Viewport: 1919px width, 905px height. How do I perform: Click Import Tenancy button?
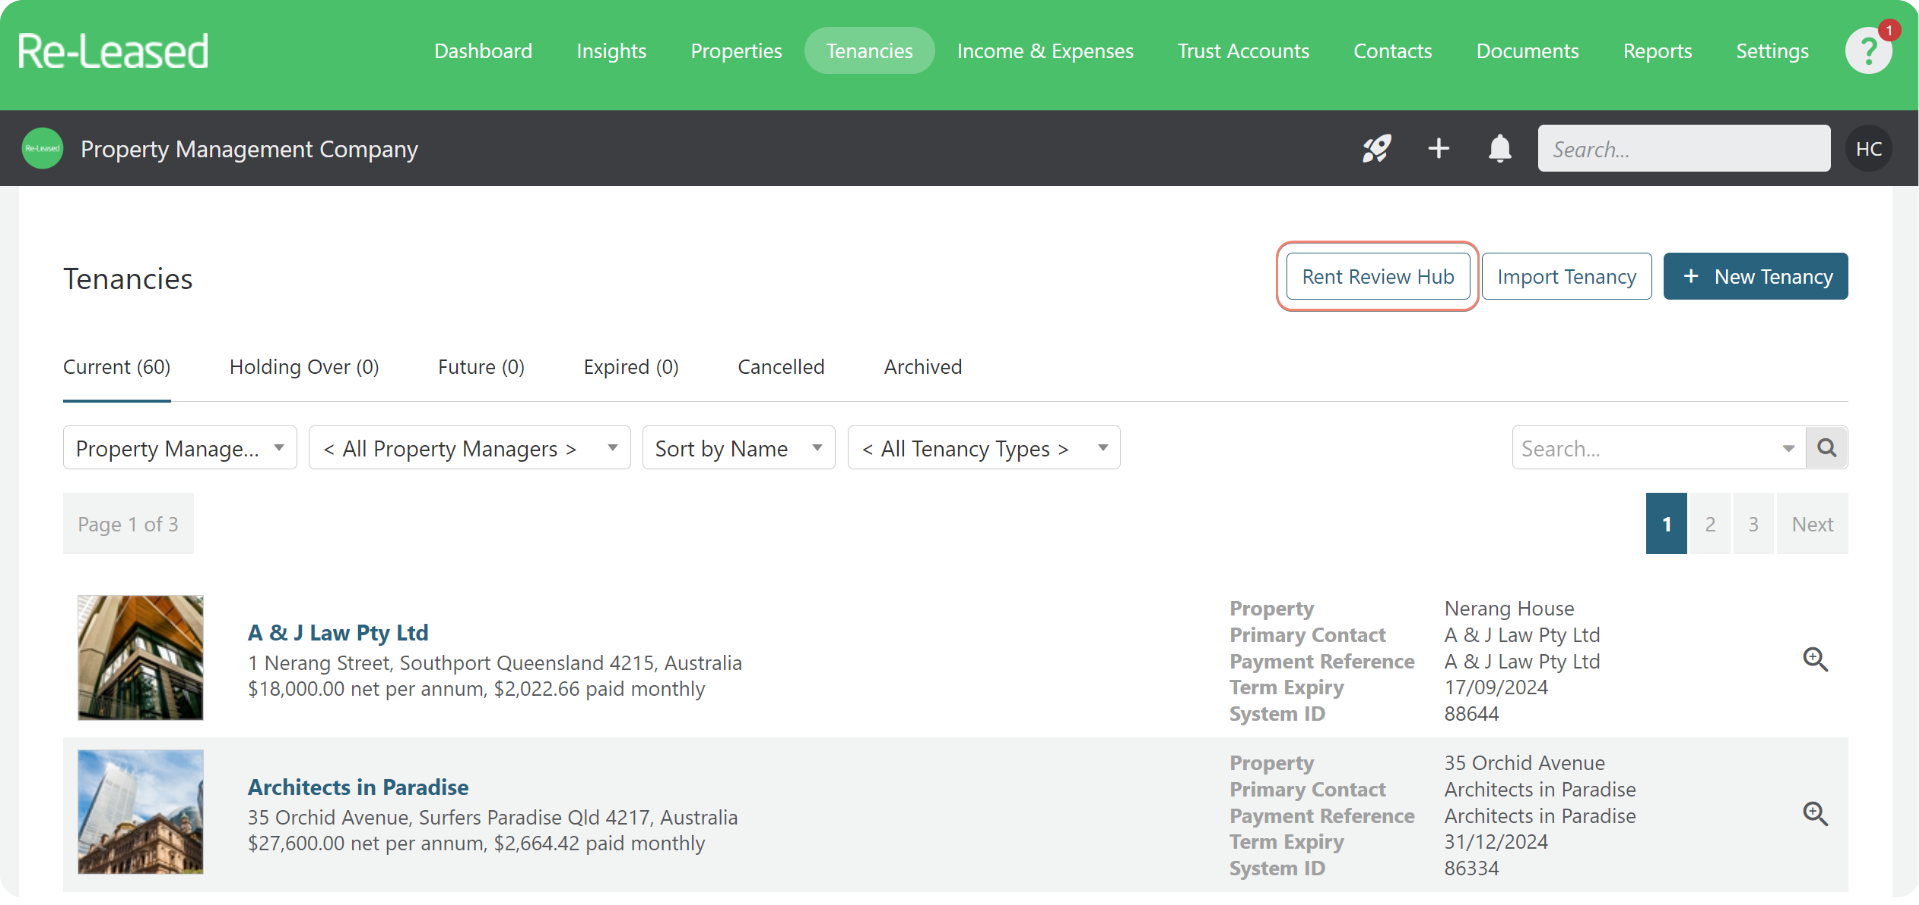coord(1567,277)
